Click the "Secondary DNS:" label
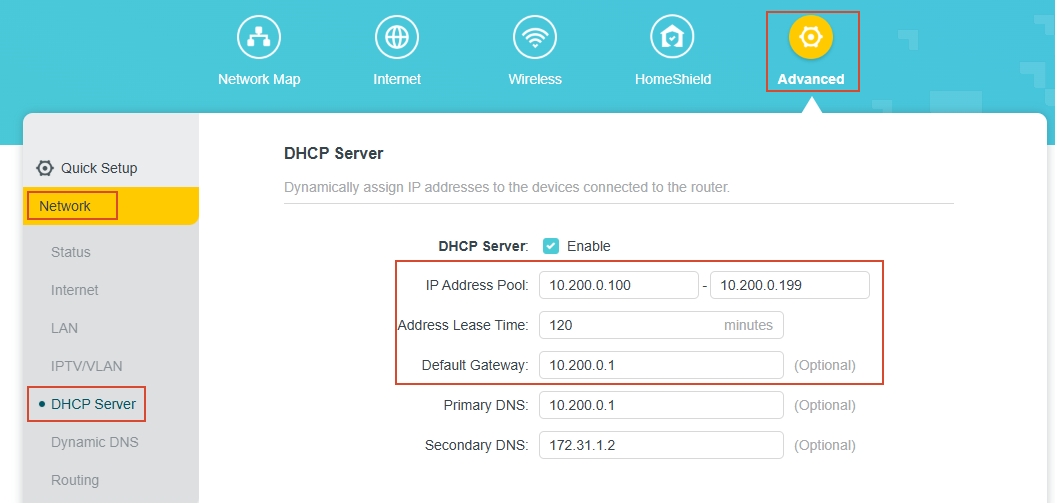The height and width of the screenshot is (503, 1055). point(476,445)
